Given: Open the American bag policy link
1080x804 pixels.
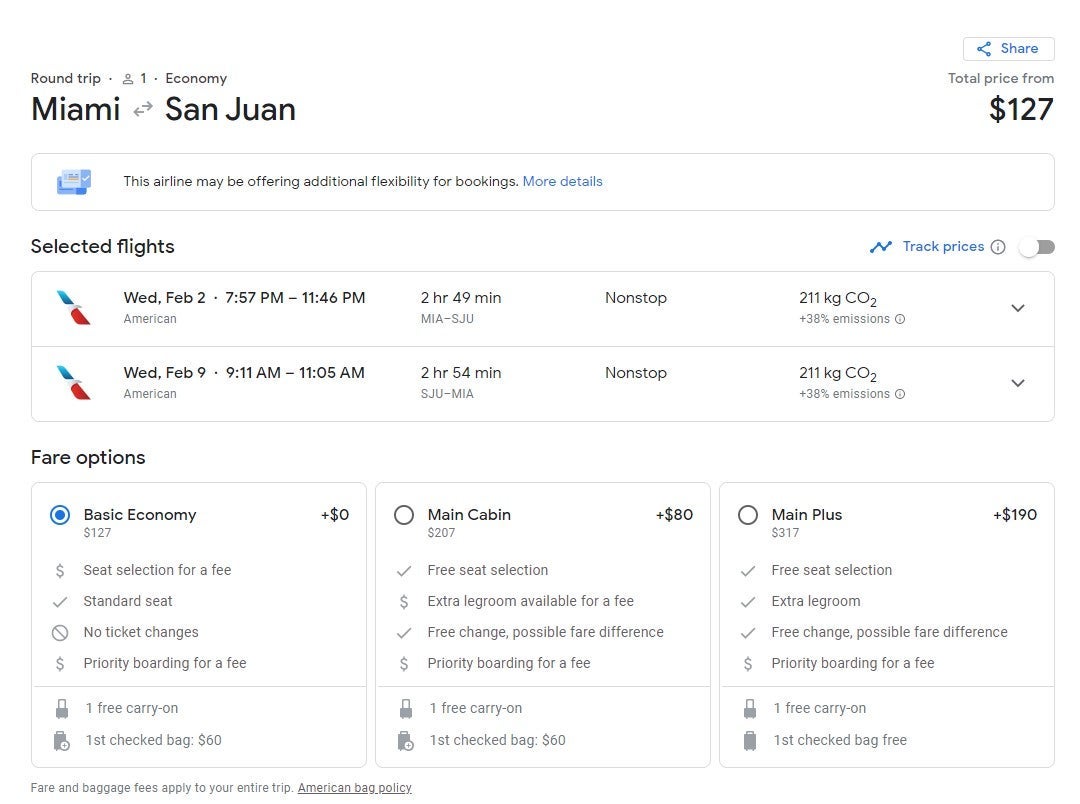Looking at the screenshot, I should pos(354,788).
